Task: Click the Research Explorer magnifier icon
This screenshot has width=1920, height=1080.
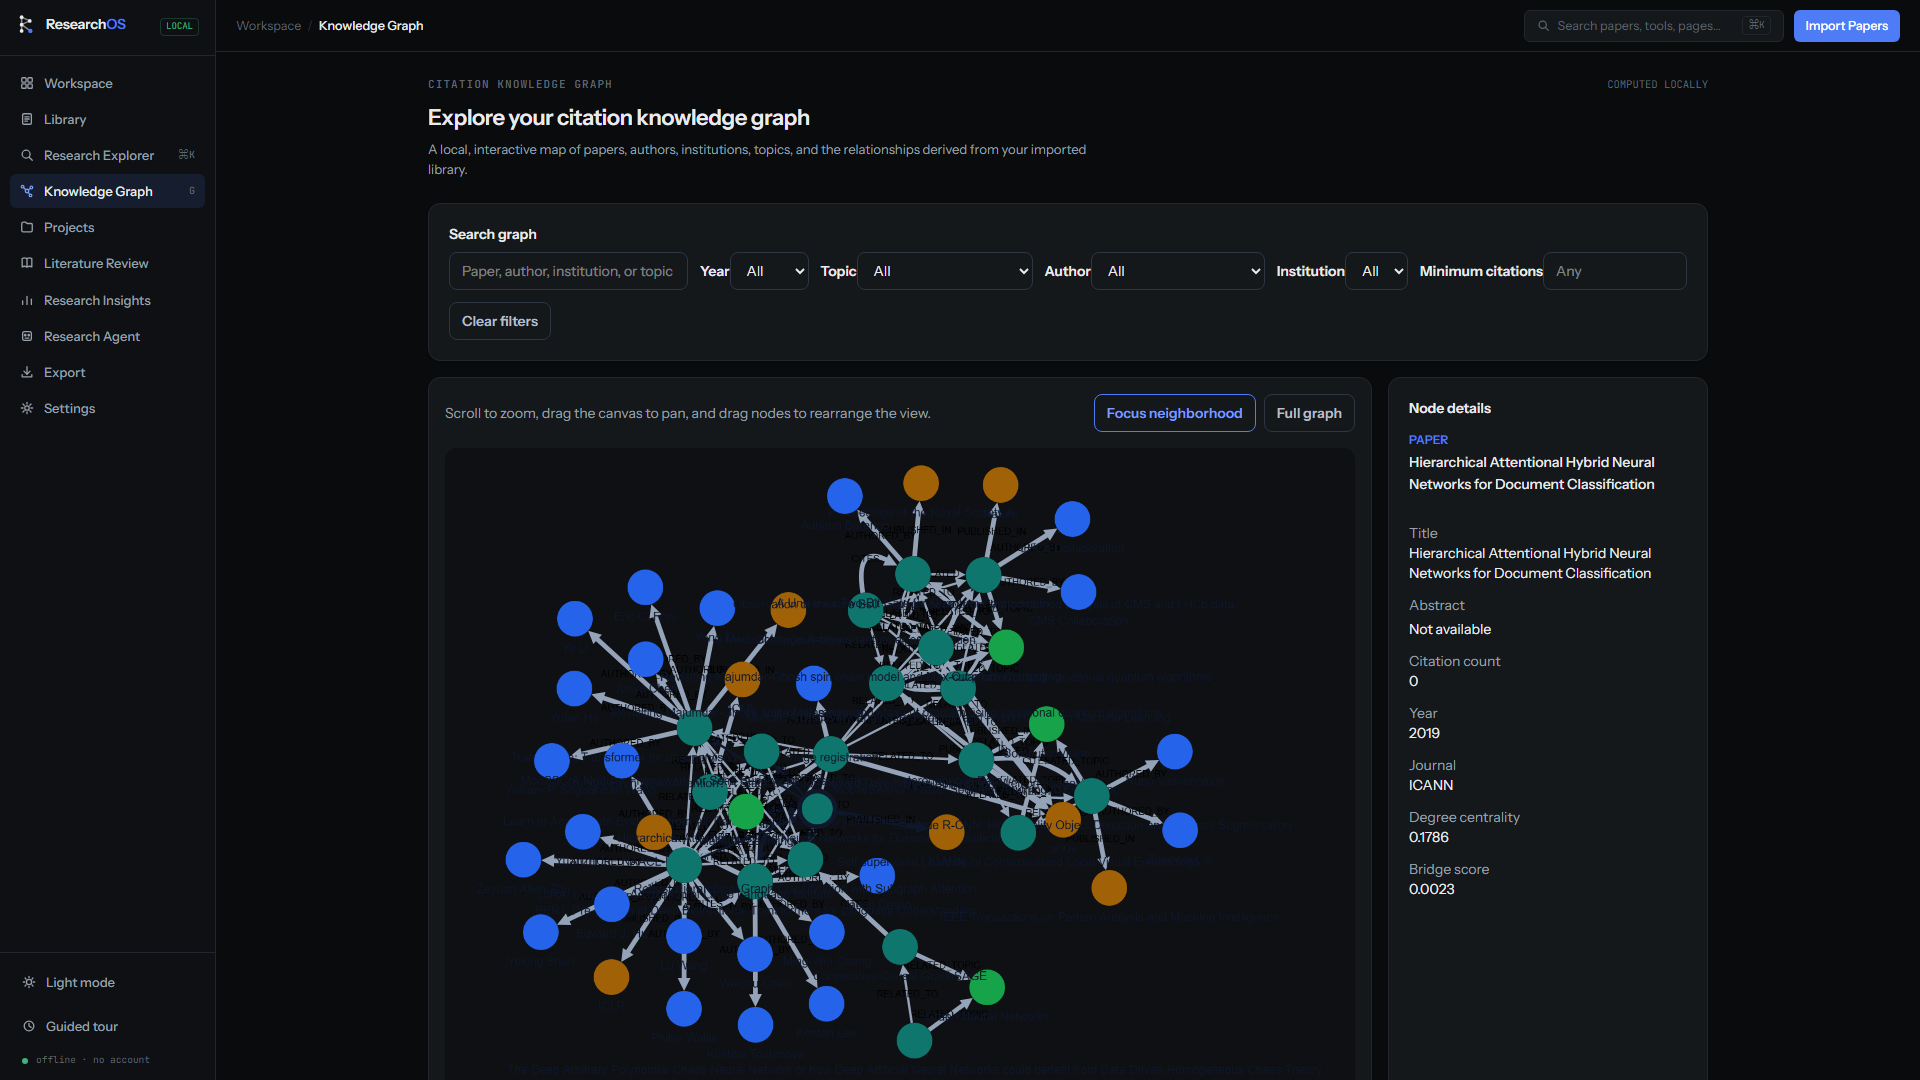Action: [27, 155]
